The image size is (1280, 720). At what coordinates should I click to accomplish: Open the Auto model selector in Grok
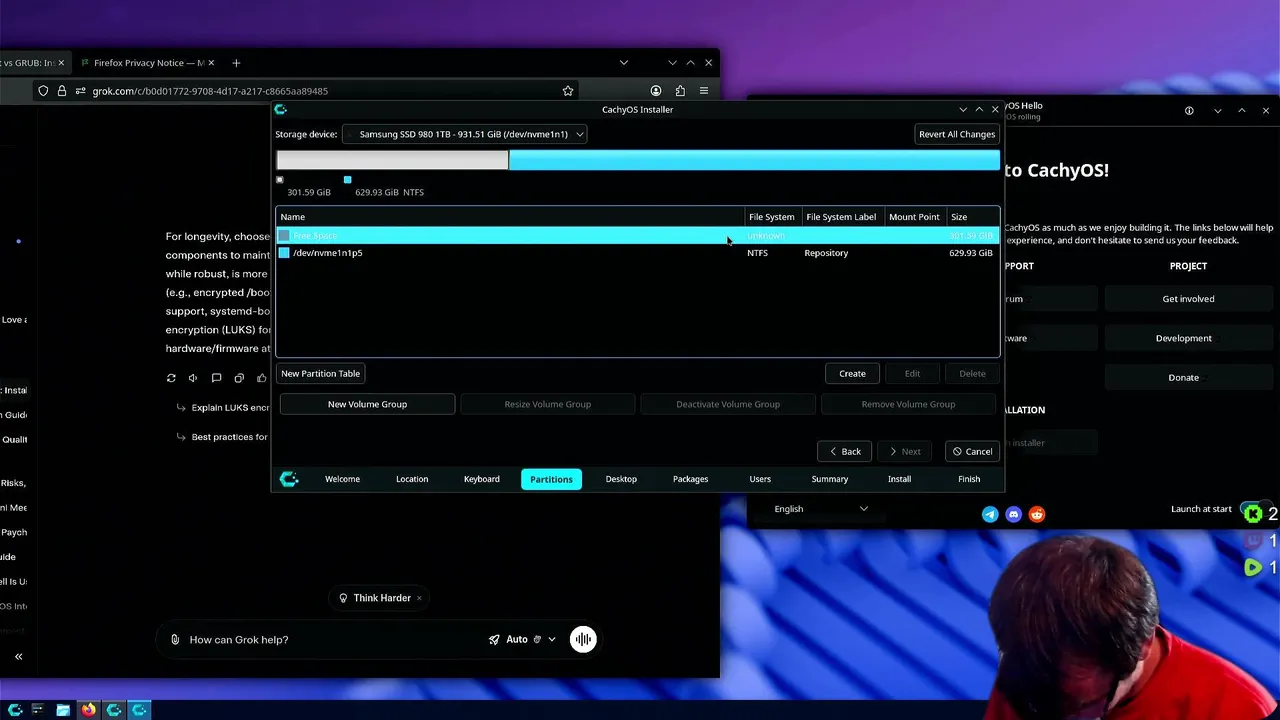click(x=522, y=640)
